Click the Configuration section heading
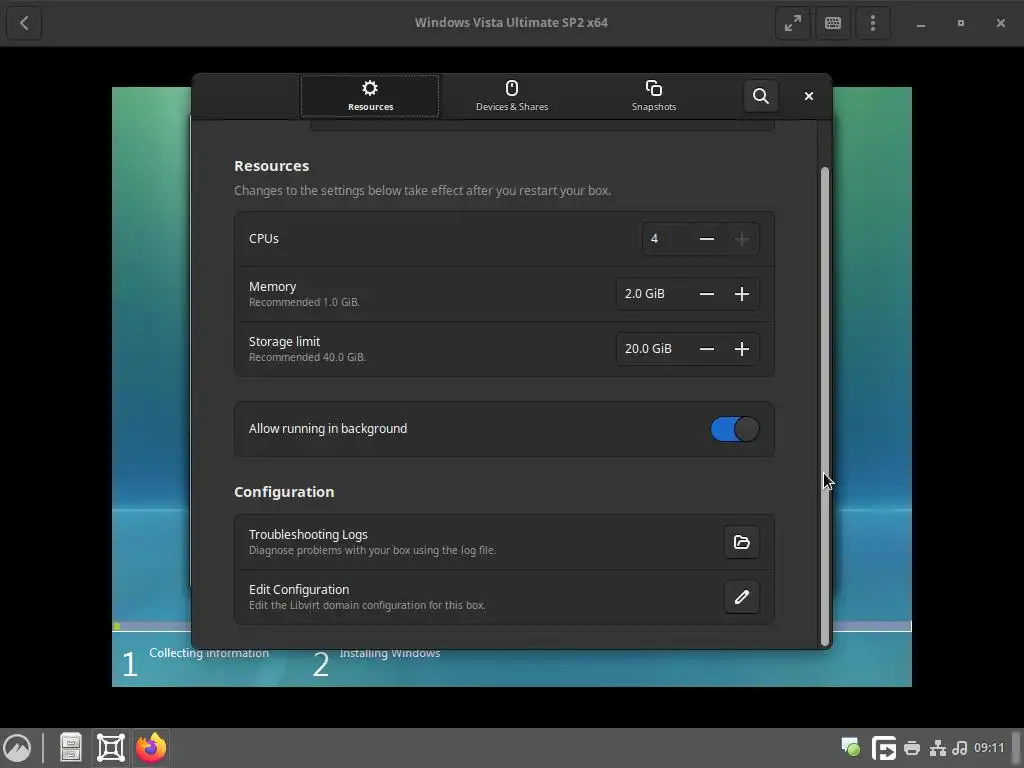Image resolution: width=1024 pixels, height=768 pixels. pyautogui.click(x=284, y=492)
